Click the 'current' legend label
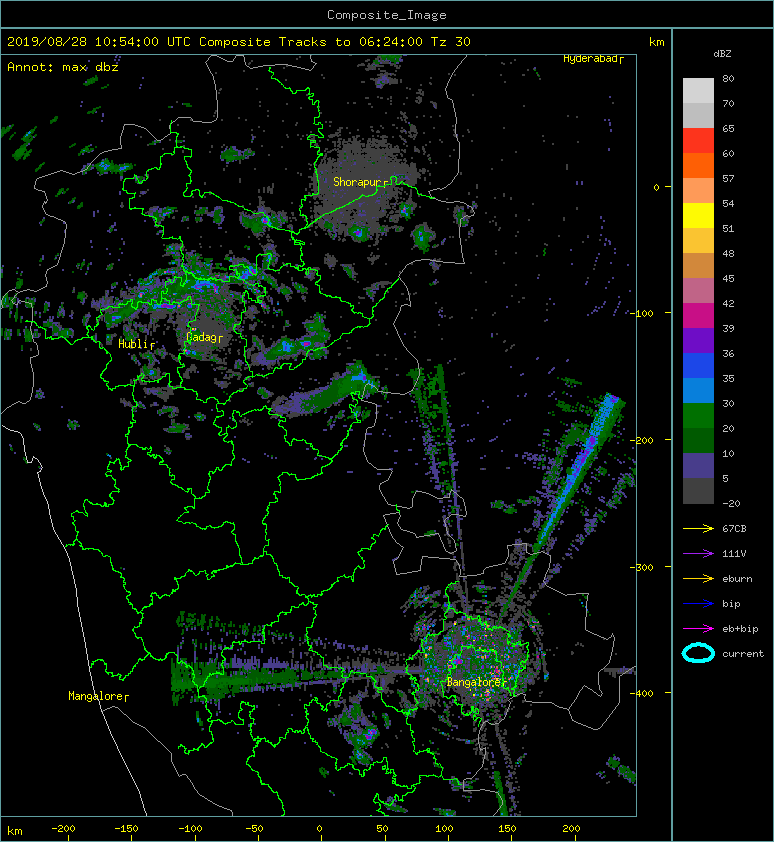 pyautogui.click(x=743, y=654)
